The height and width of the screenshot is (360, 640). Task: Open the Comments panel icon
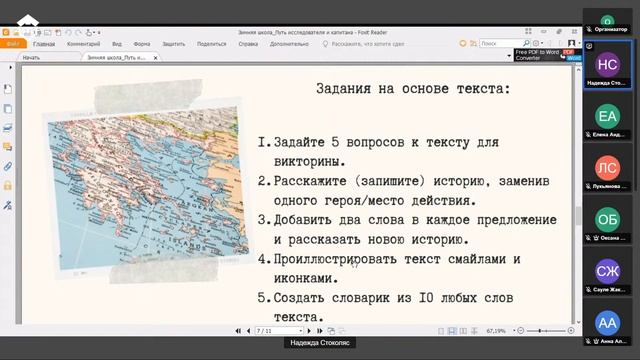point(8,147)
